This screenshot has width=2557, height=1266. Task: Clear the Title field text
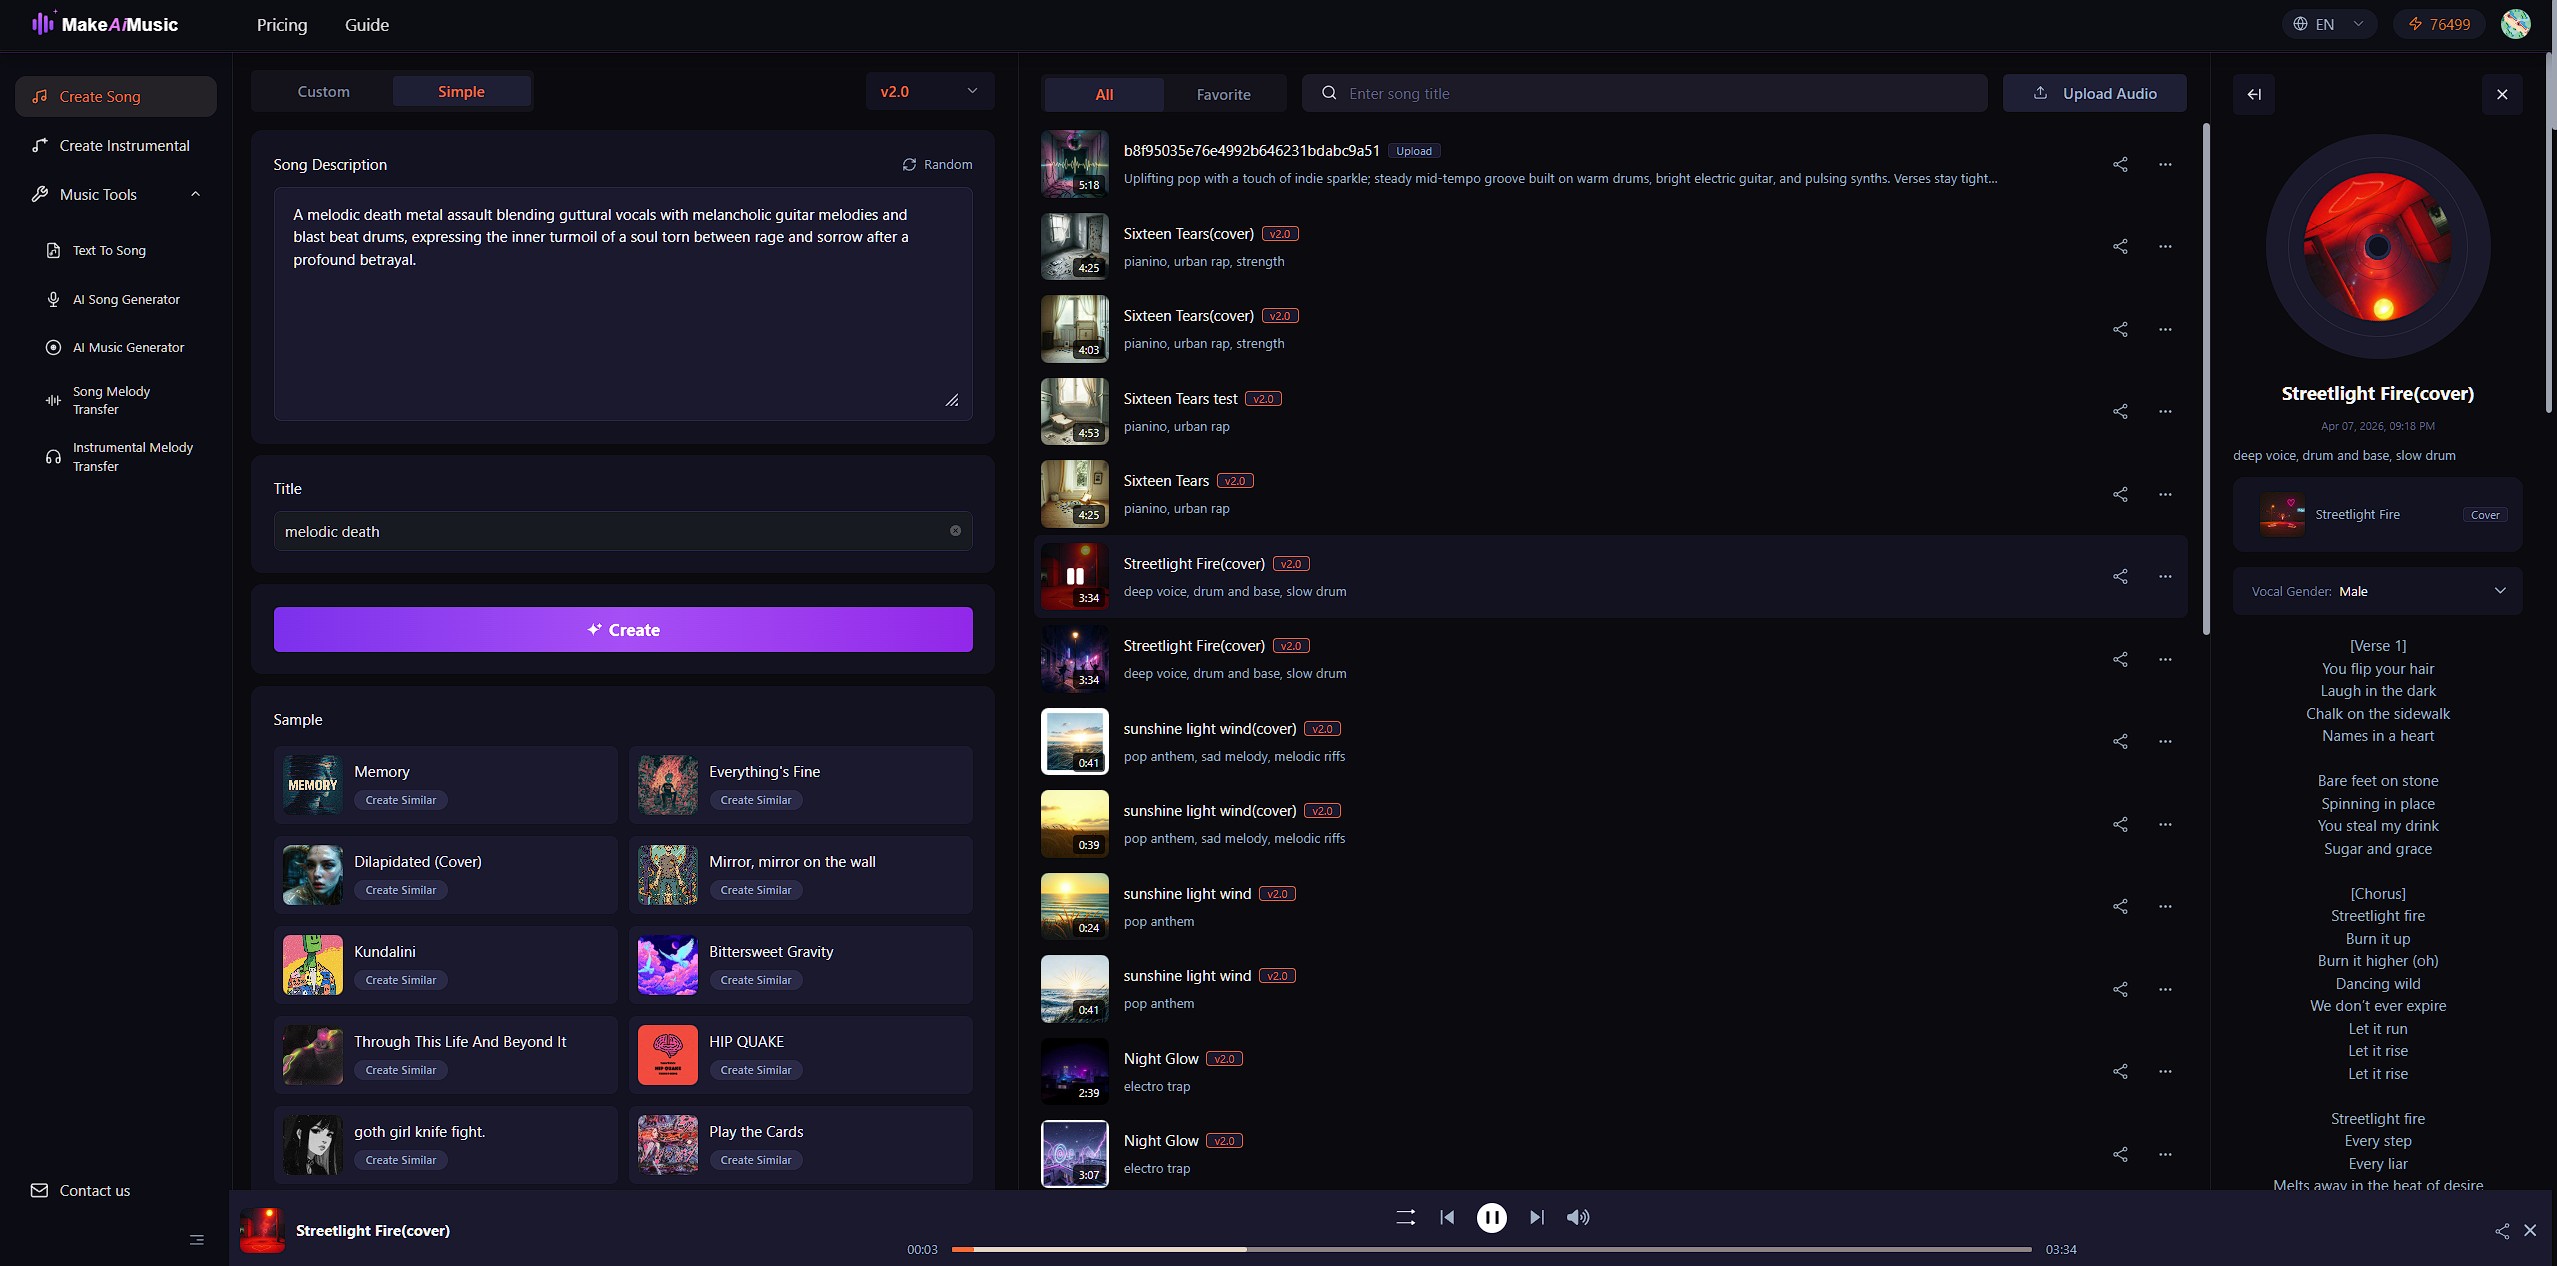pos(955,531)
